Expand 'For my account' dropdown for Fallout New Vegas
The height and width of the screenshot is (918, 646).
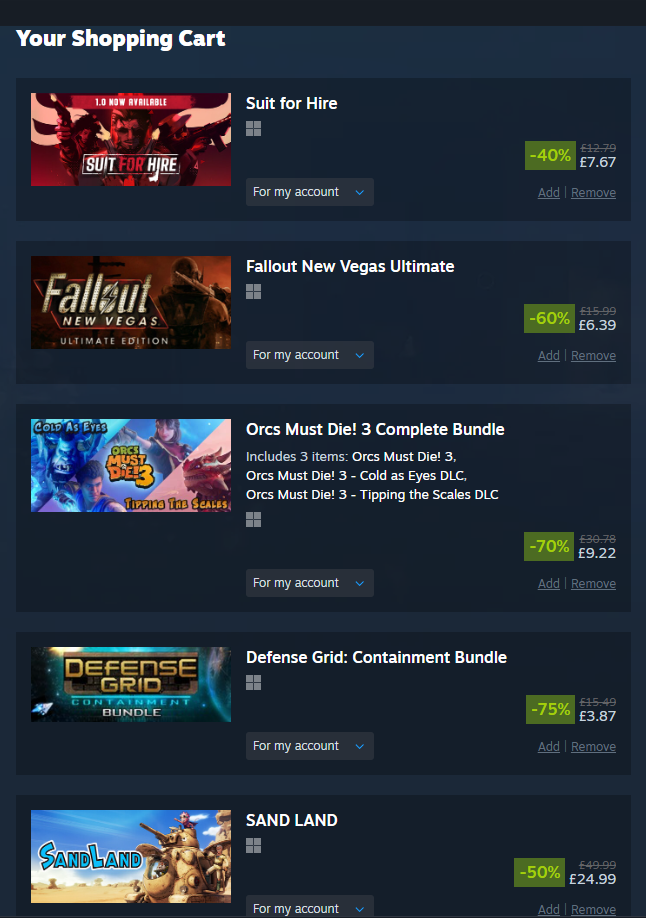(x=309, y=355)
